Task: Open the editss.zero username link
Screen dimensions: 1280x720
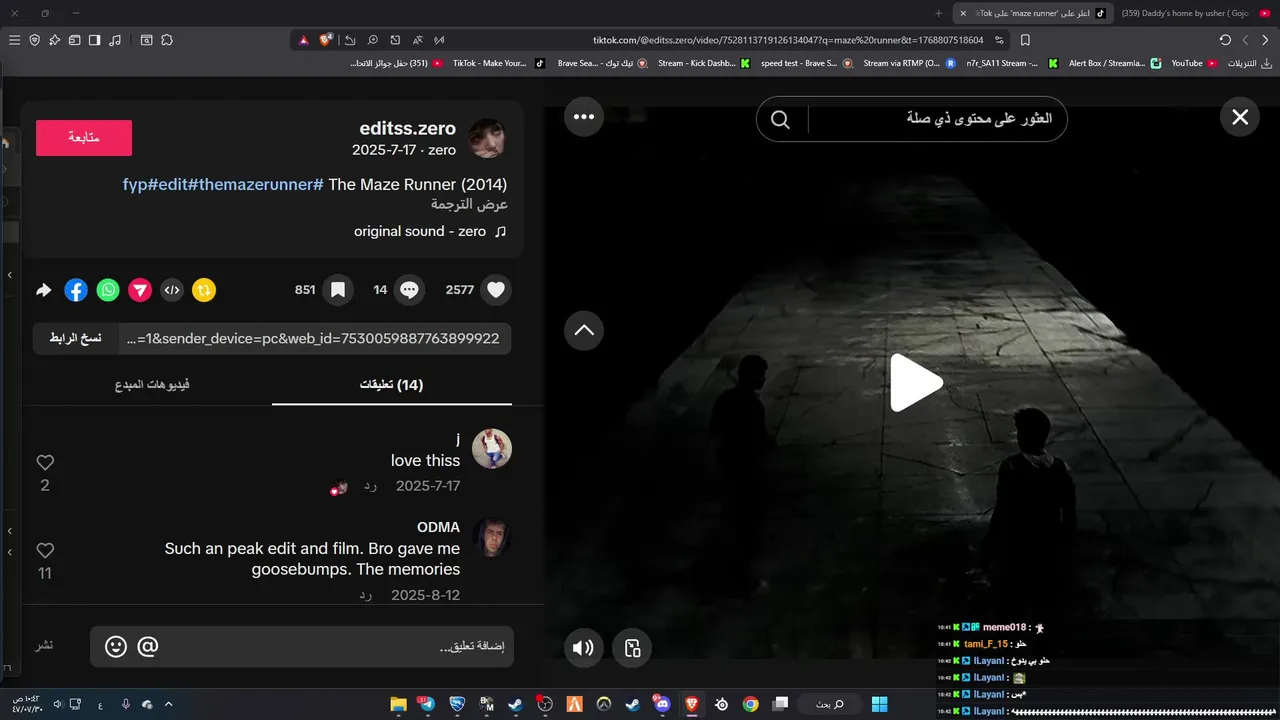Action: tap(407, 128)
